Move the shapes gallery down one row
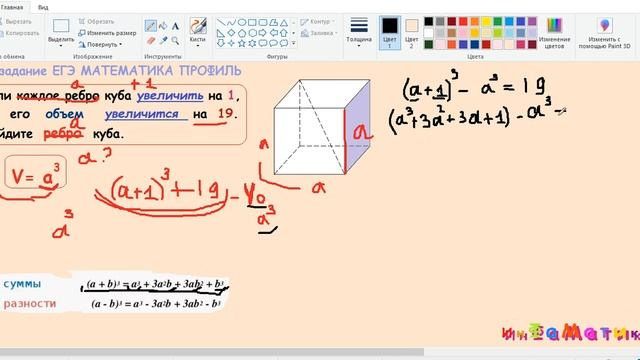The height and width of the screenshot is (360, 640). (x=293, y=33)
